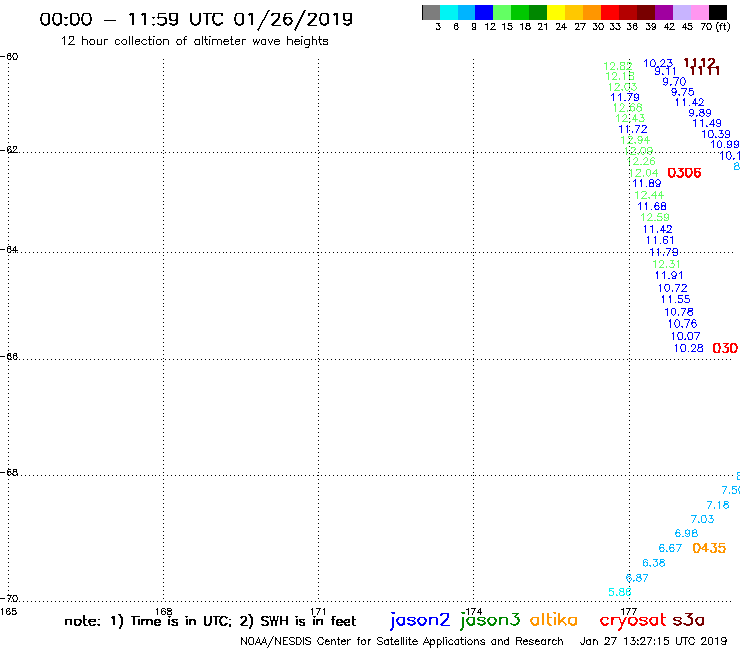This screenshot has height=650, width=740.
Task: Click the 168 longitude axis label
Action: click(x=164, y=611)
